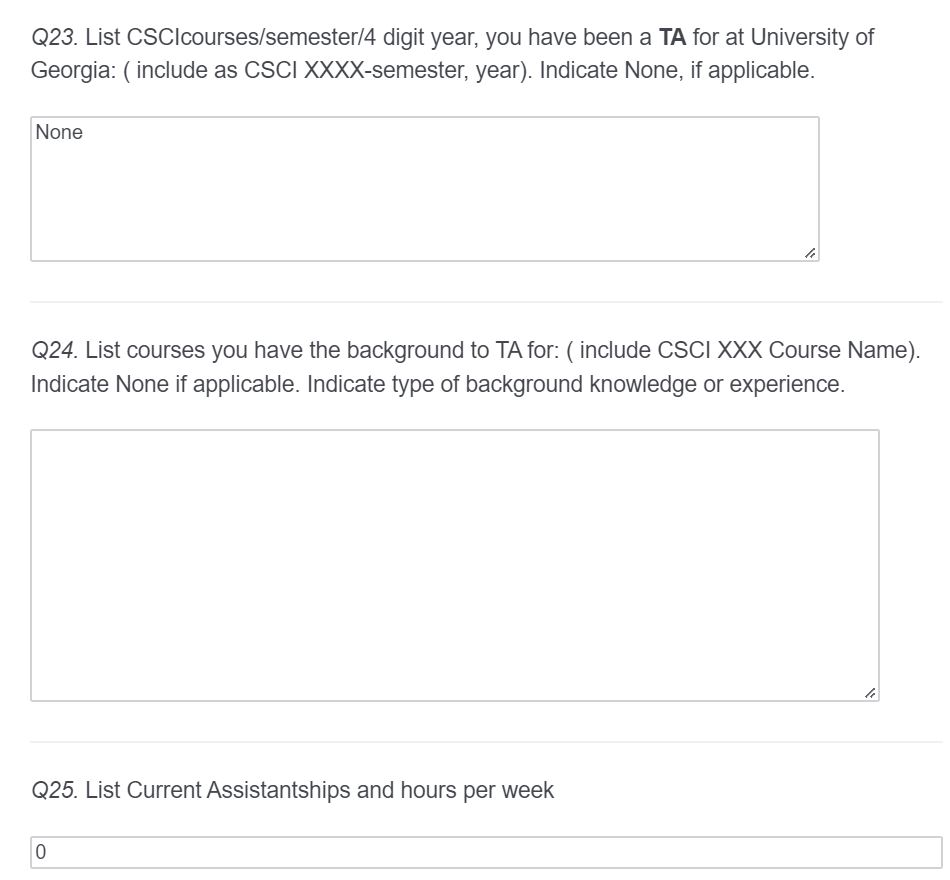Screen dimensions: 950x880
Task: Click the italic 'Q23.' question number
Action: [x=55, y=38]
